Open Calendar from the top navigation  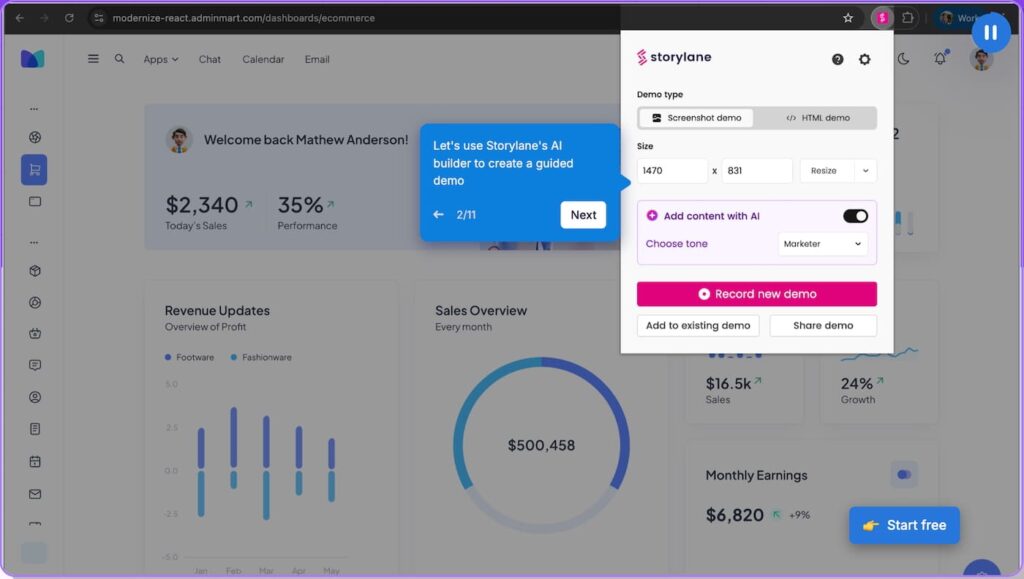[x=263, y=59]
